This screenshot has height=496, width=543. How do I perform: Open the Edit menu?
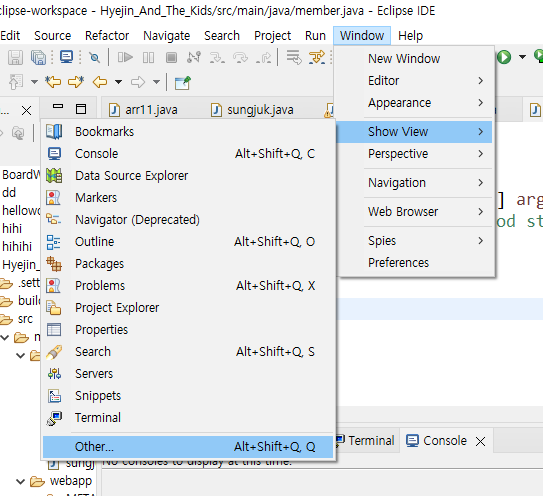pos(10,36)
